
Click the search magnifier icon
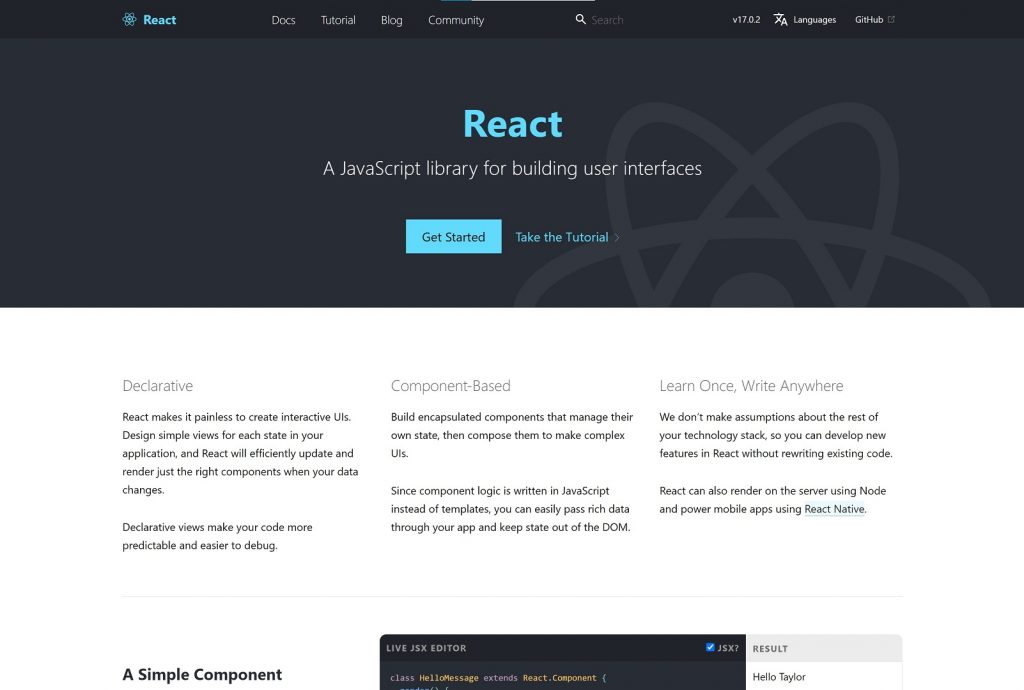point(580,20)
